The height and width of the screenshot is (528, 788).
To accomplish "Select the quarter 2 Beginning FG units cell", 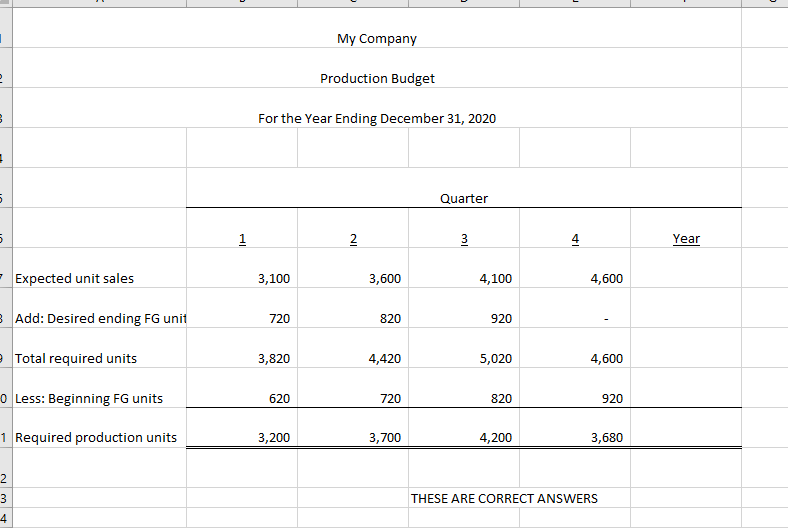I will pyautogui.click(x=353, y=388).
